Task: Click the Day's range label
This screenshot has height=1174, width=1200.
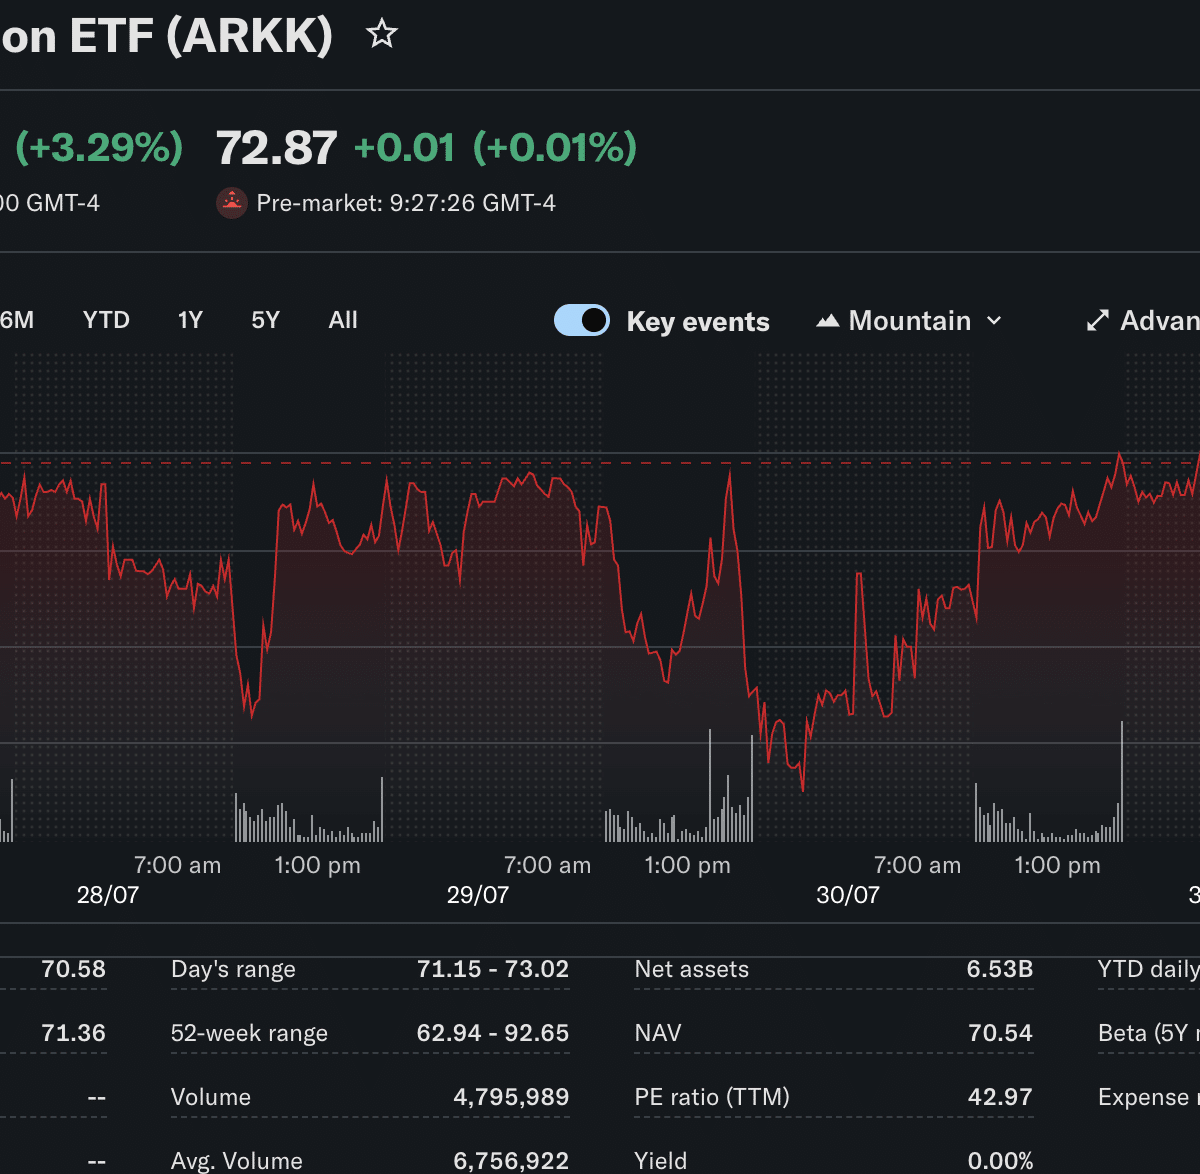Action: 233,969
